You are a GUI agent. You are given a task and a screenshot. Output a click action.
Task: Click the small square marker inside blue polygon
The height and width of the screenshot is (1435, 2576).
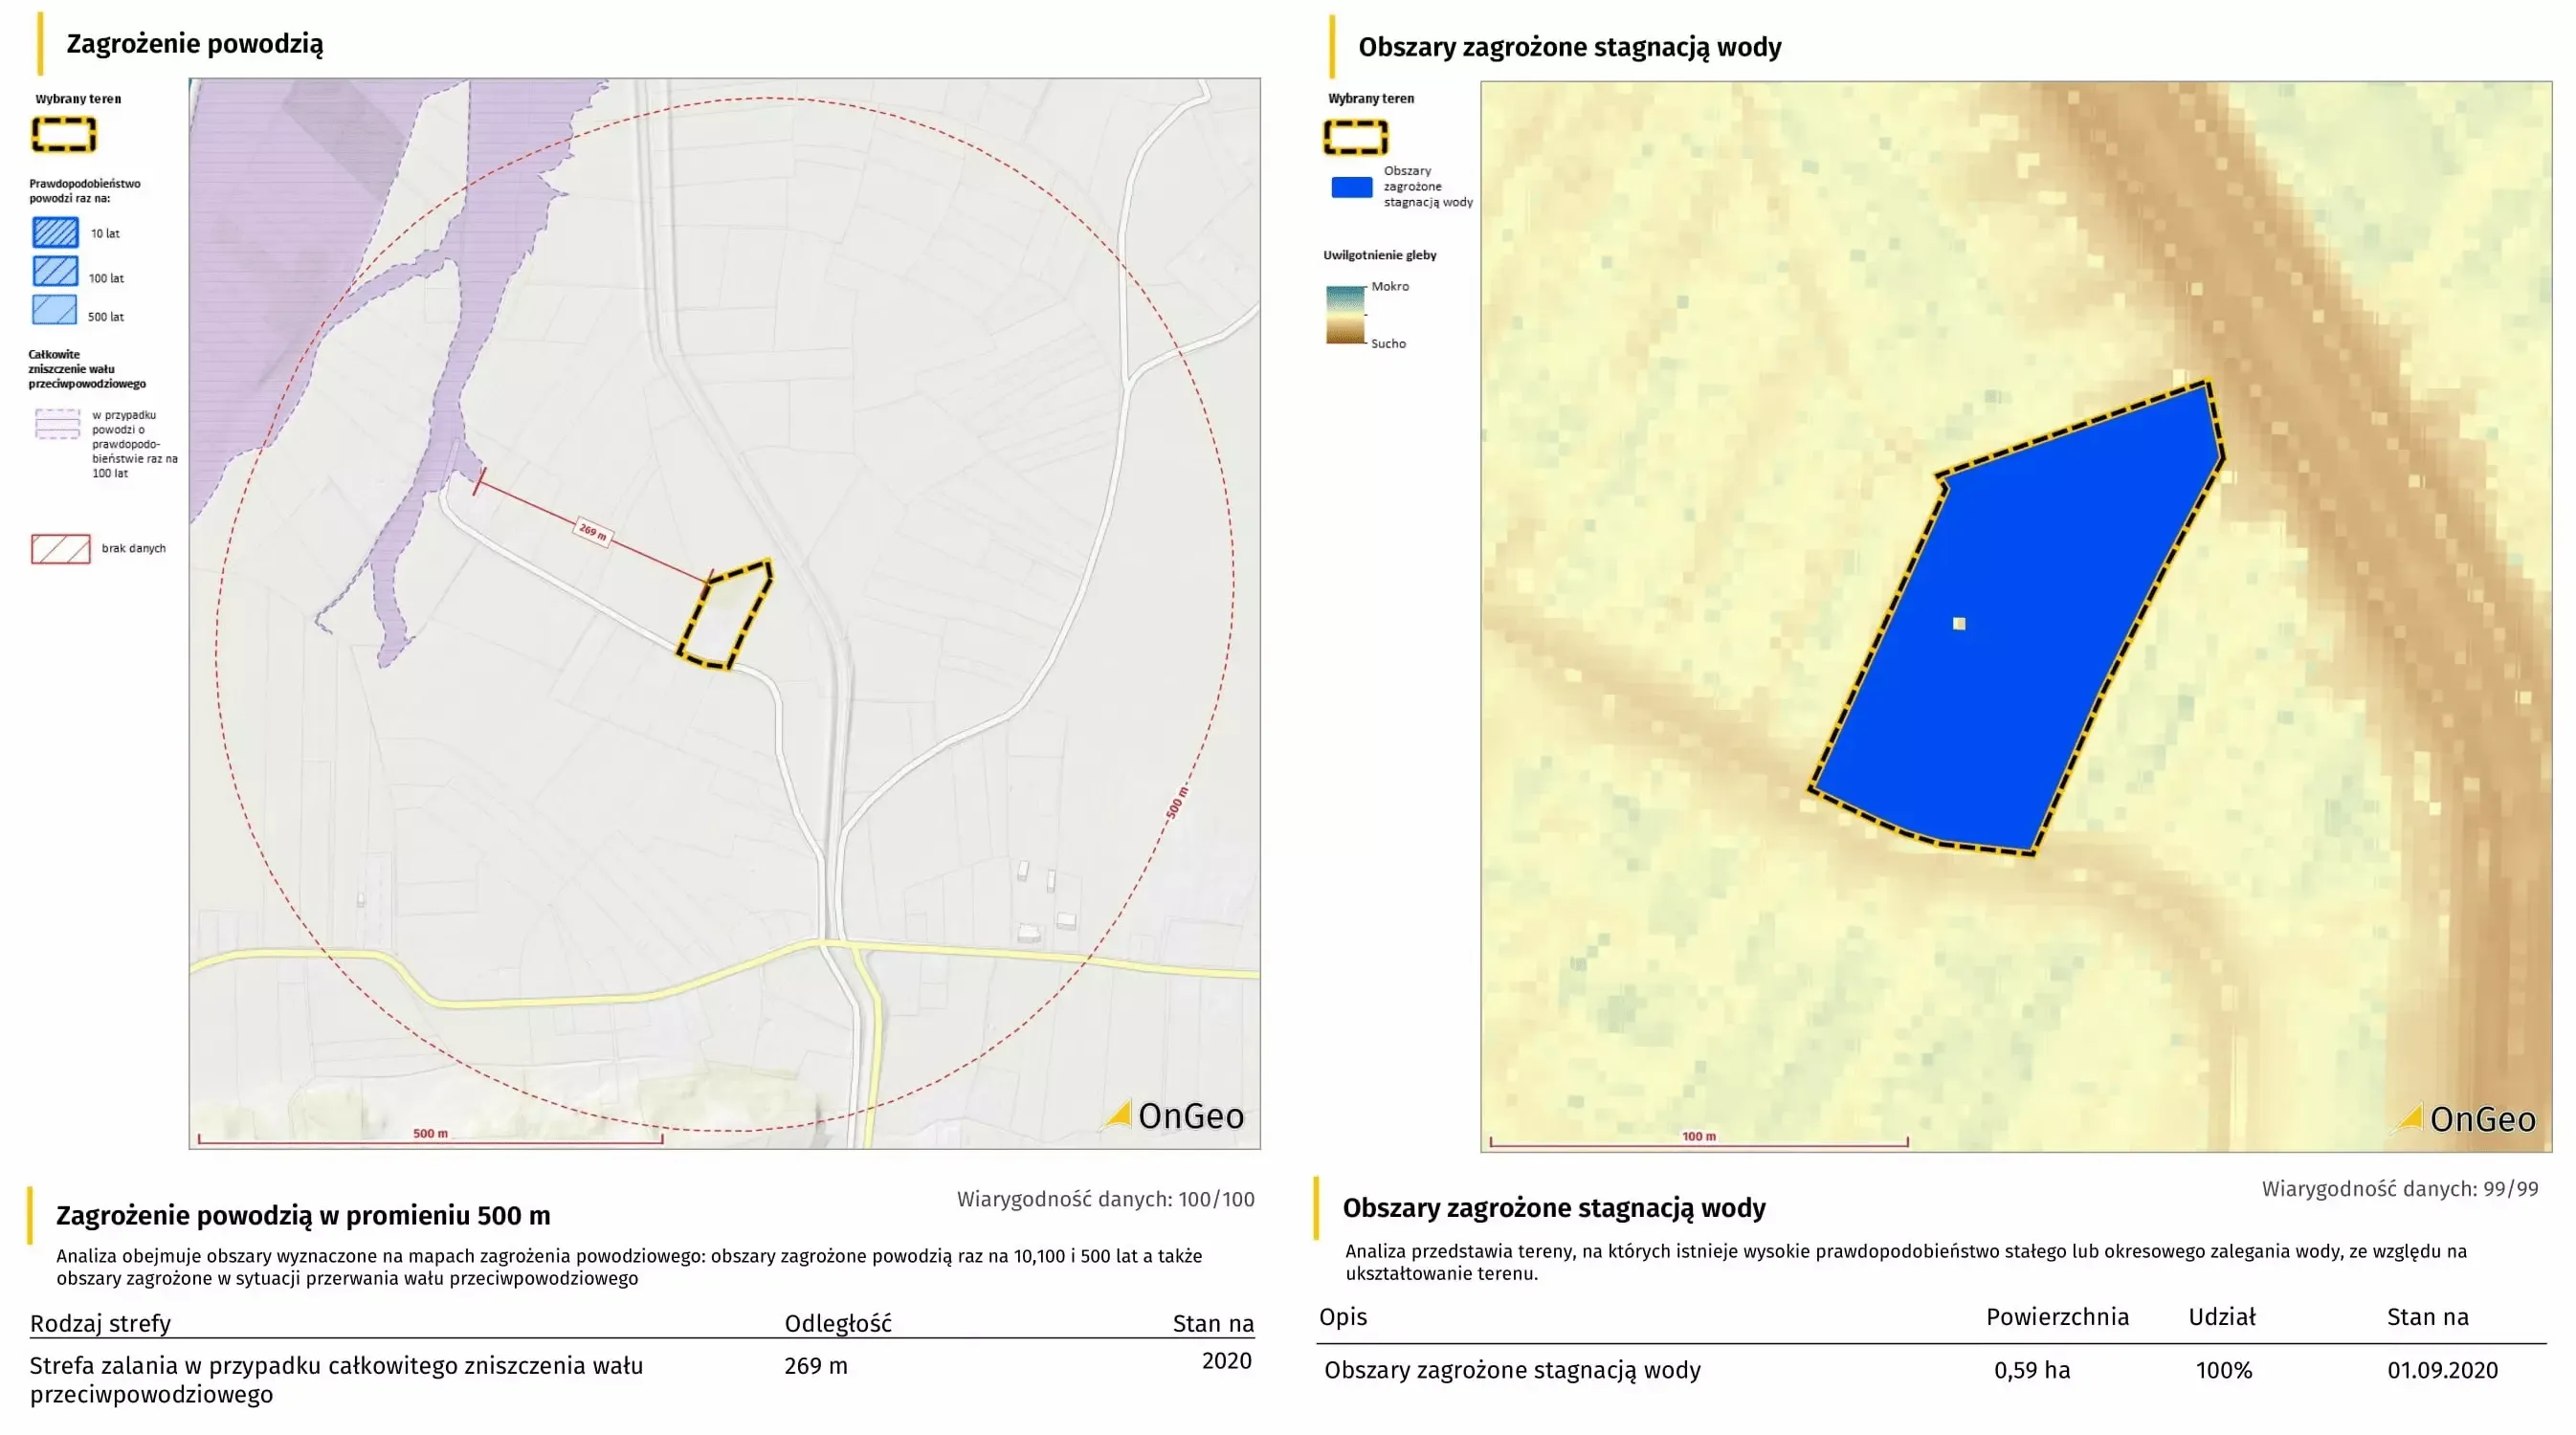pos(1959,624)
